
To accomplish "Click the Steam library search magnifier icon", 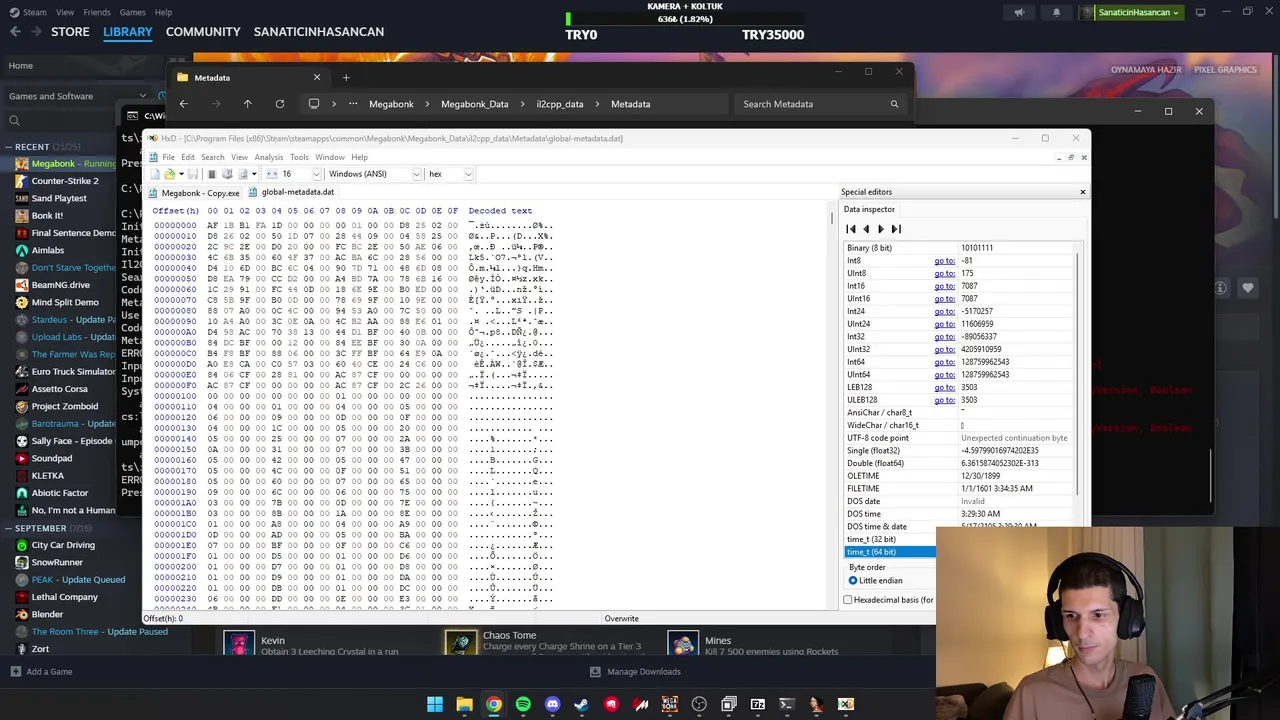I will [14, 121].
